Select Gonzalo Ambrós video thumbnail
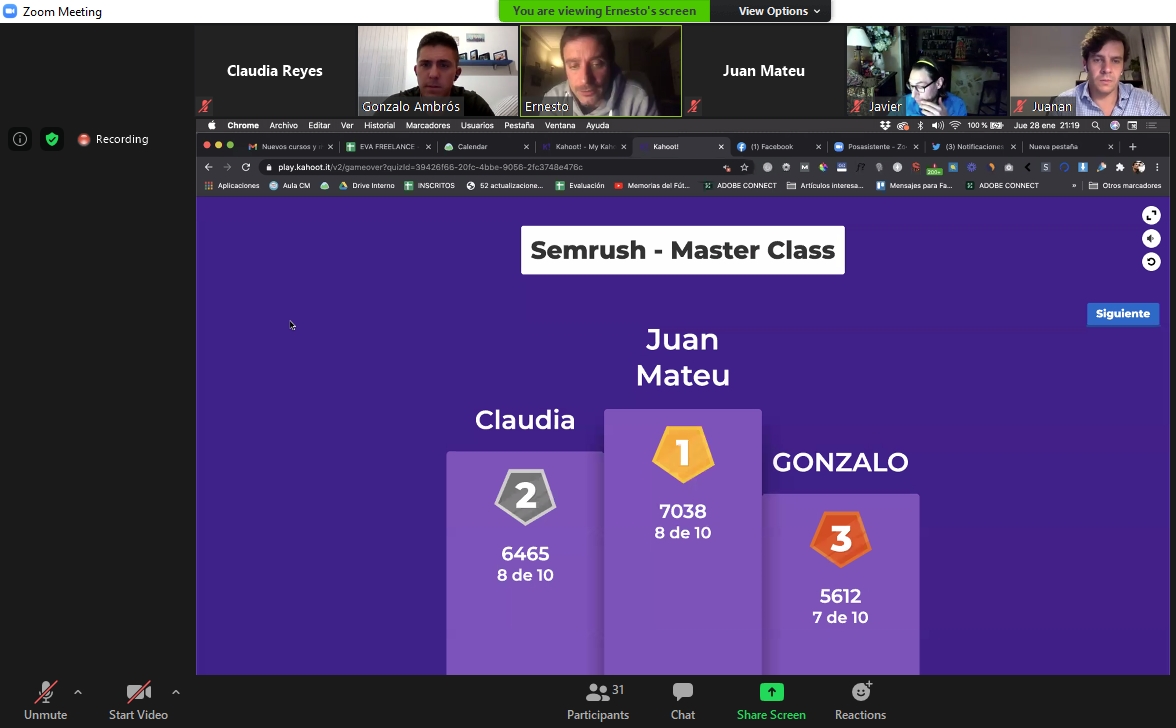This screenshot has width=1176, height=728. click(438, 70)
